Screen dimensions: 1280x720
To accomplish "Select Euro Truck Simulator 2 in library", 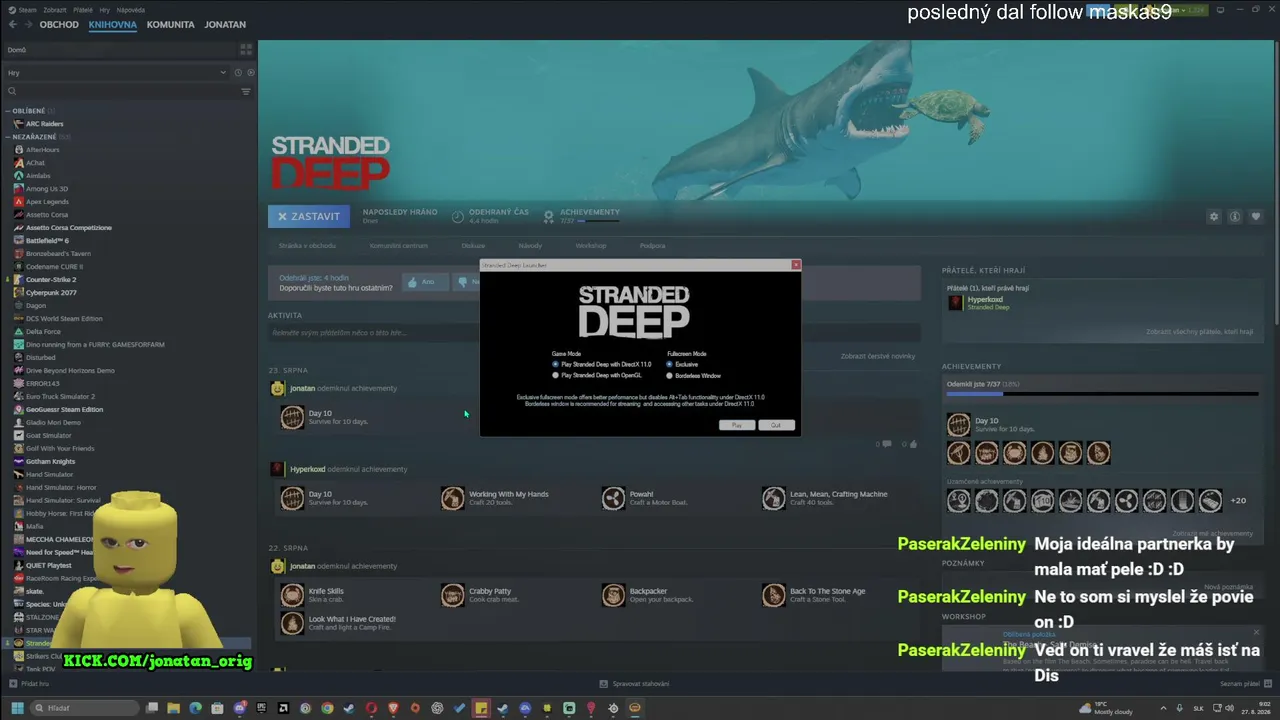I will pyautogui.click(x=60, y=397).
